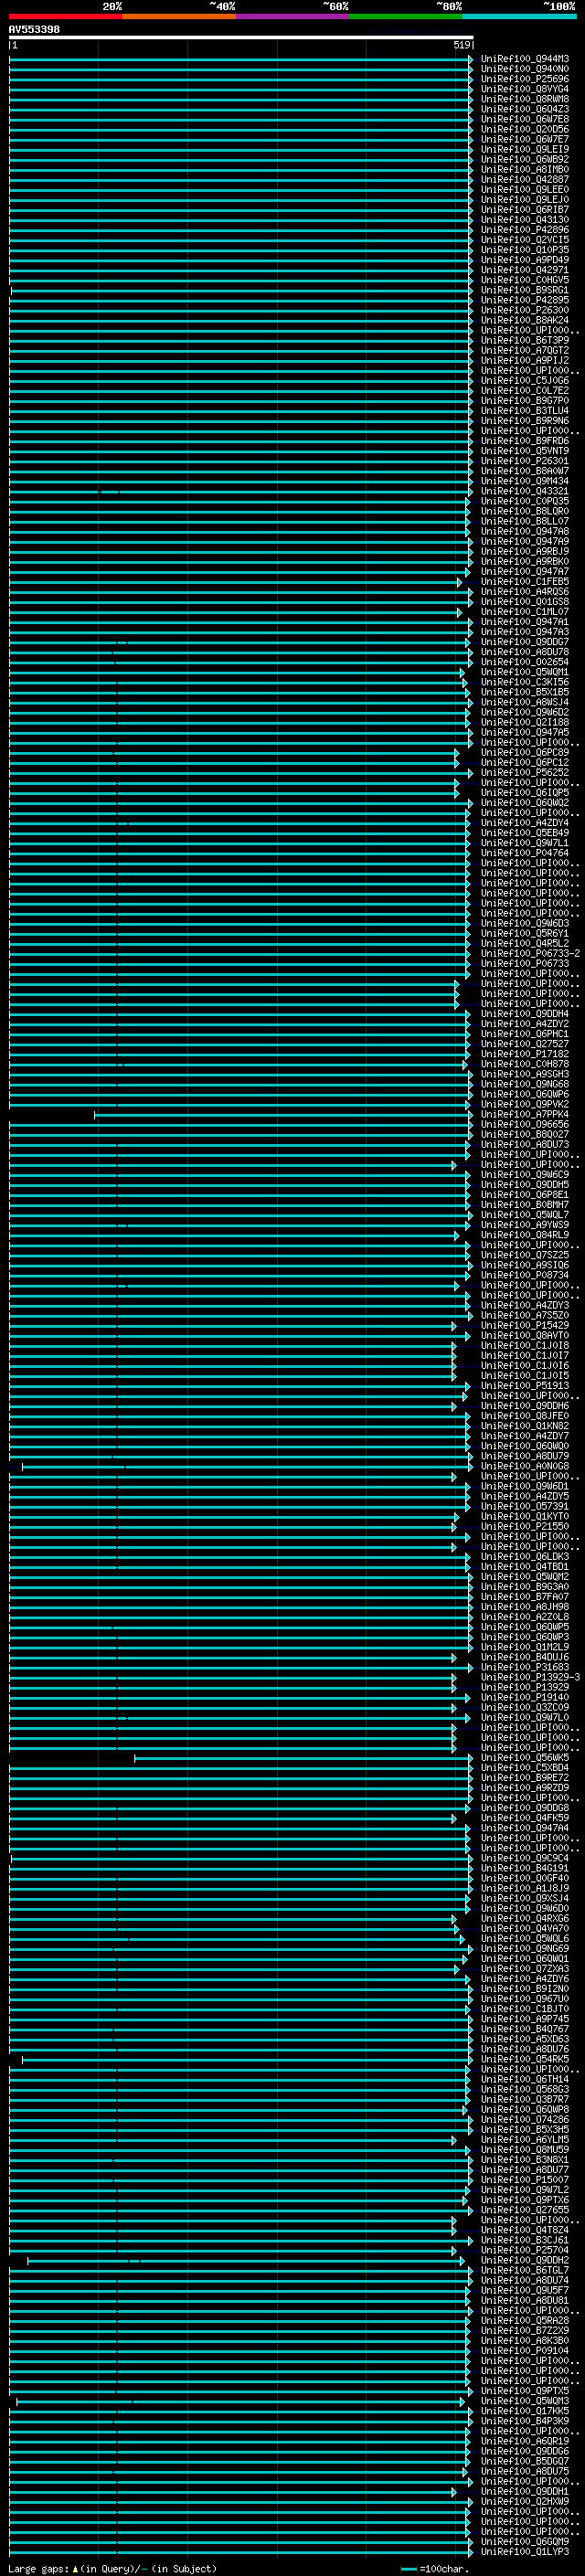Select hit label UniRef100_Q8AVT0

[525, 1336]
